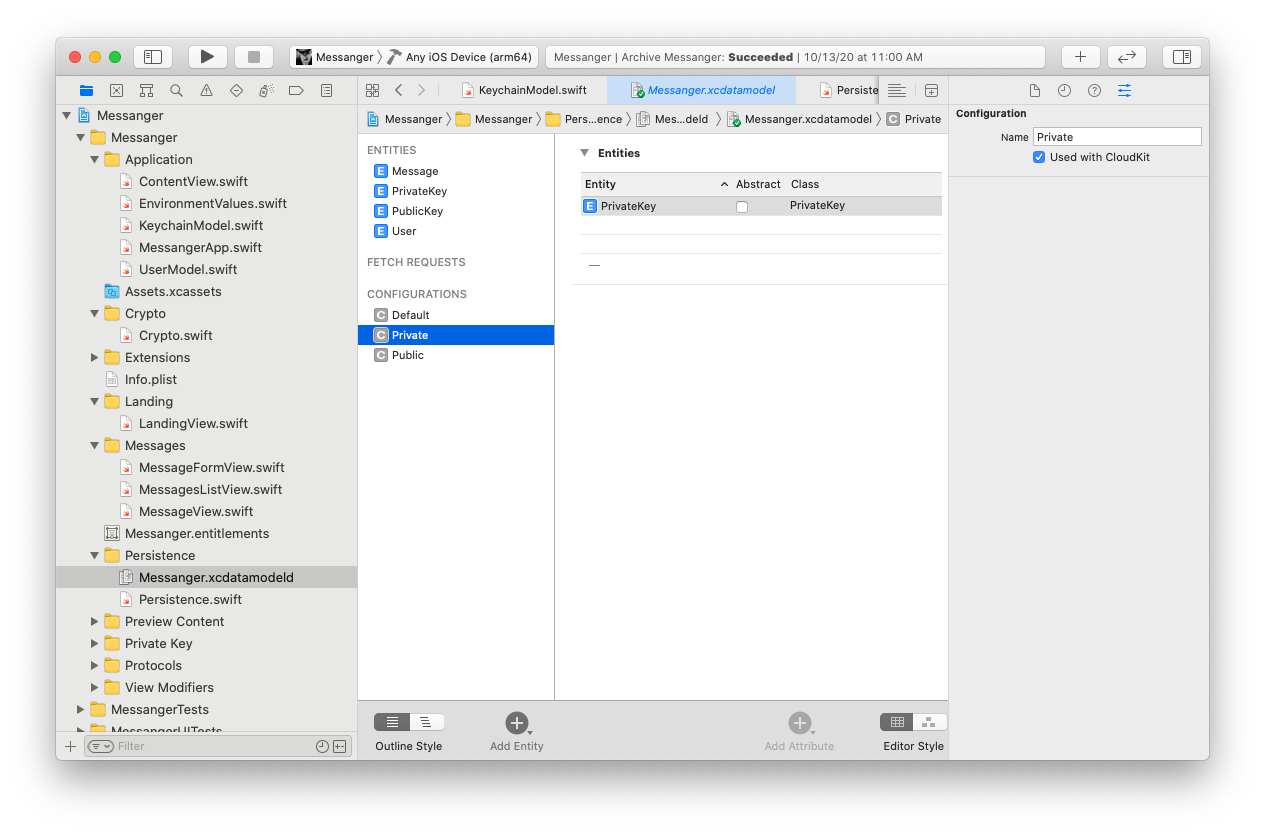Click the Add Attribute button
The width and height of the screenshot is (1265, 834).
[799, 723]
